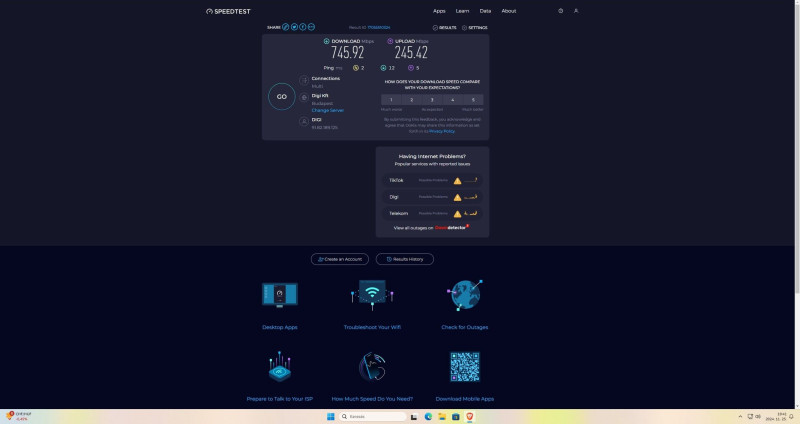Open the About menu
Screen dimensions: 800x424
[509, 11]
